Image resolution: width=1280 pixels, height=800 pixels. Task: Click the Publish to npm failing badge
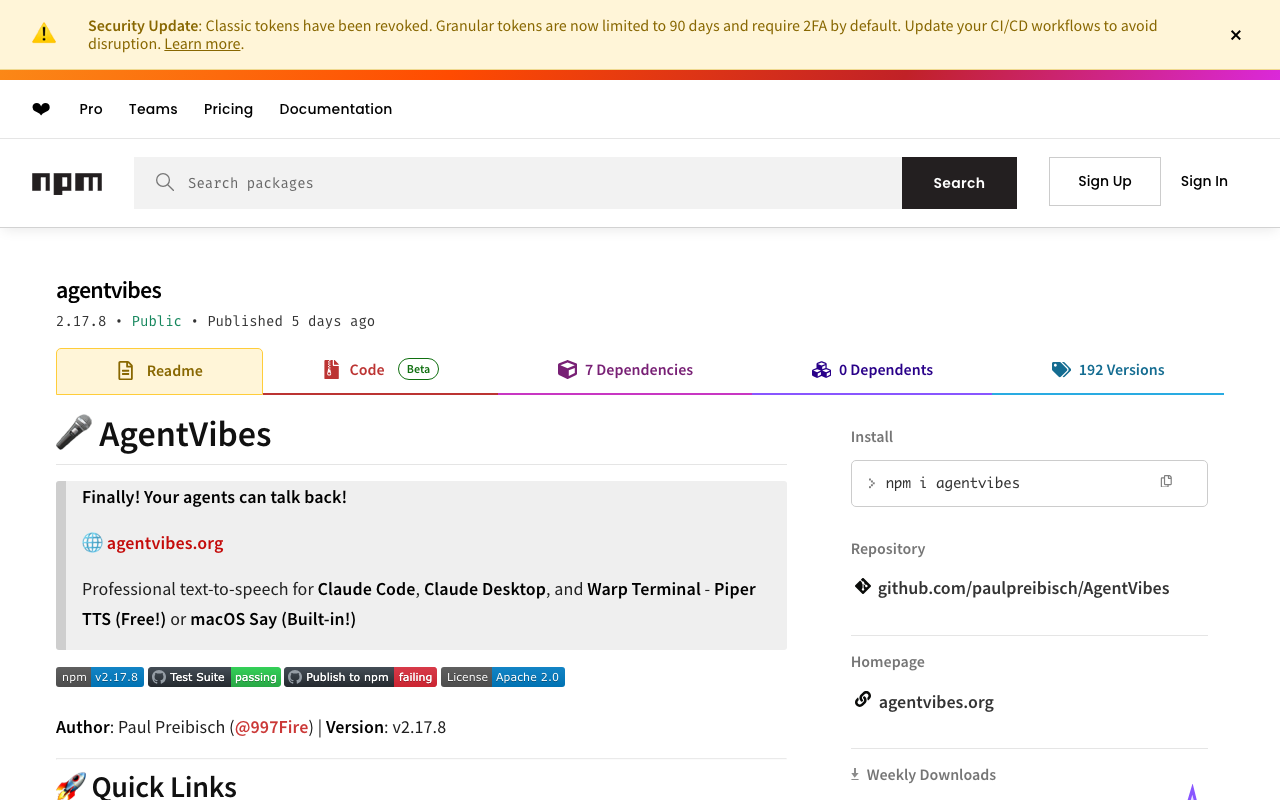(361, 677)
